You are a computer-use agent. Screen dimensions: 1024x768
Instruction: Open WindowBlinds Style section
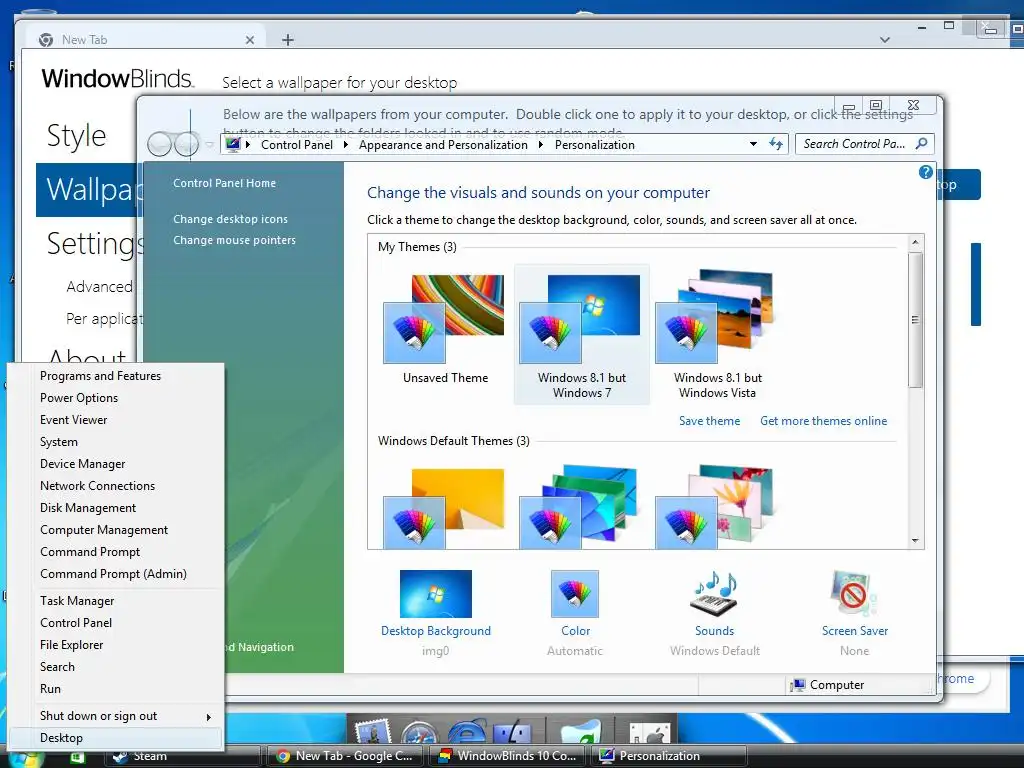pos(76,136)
